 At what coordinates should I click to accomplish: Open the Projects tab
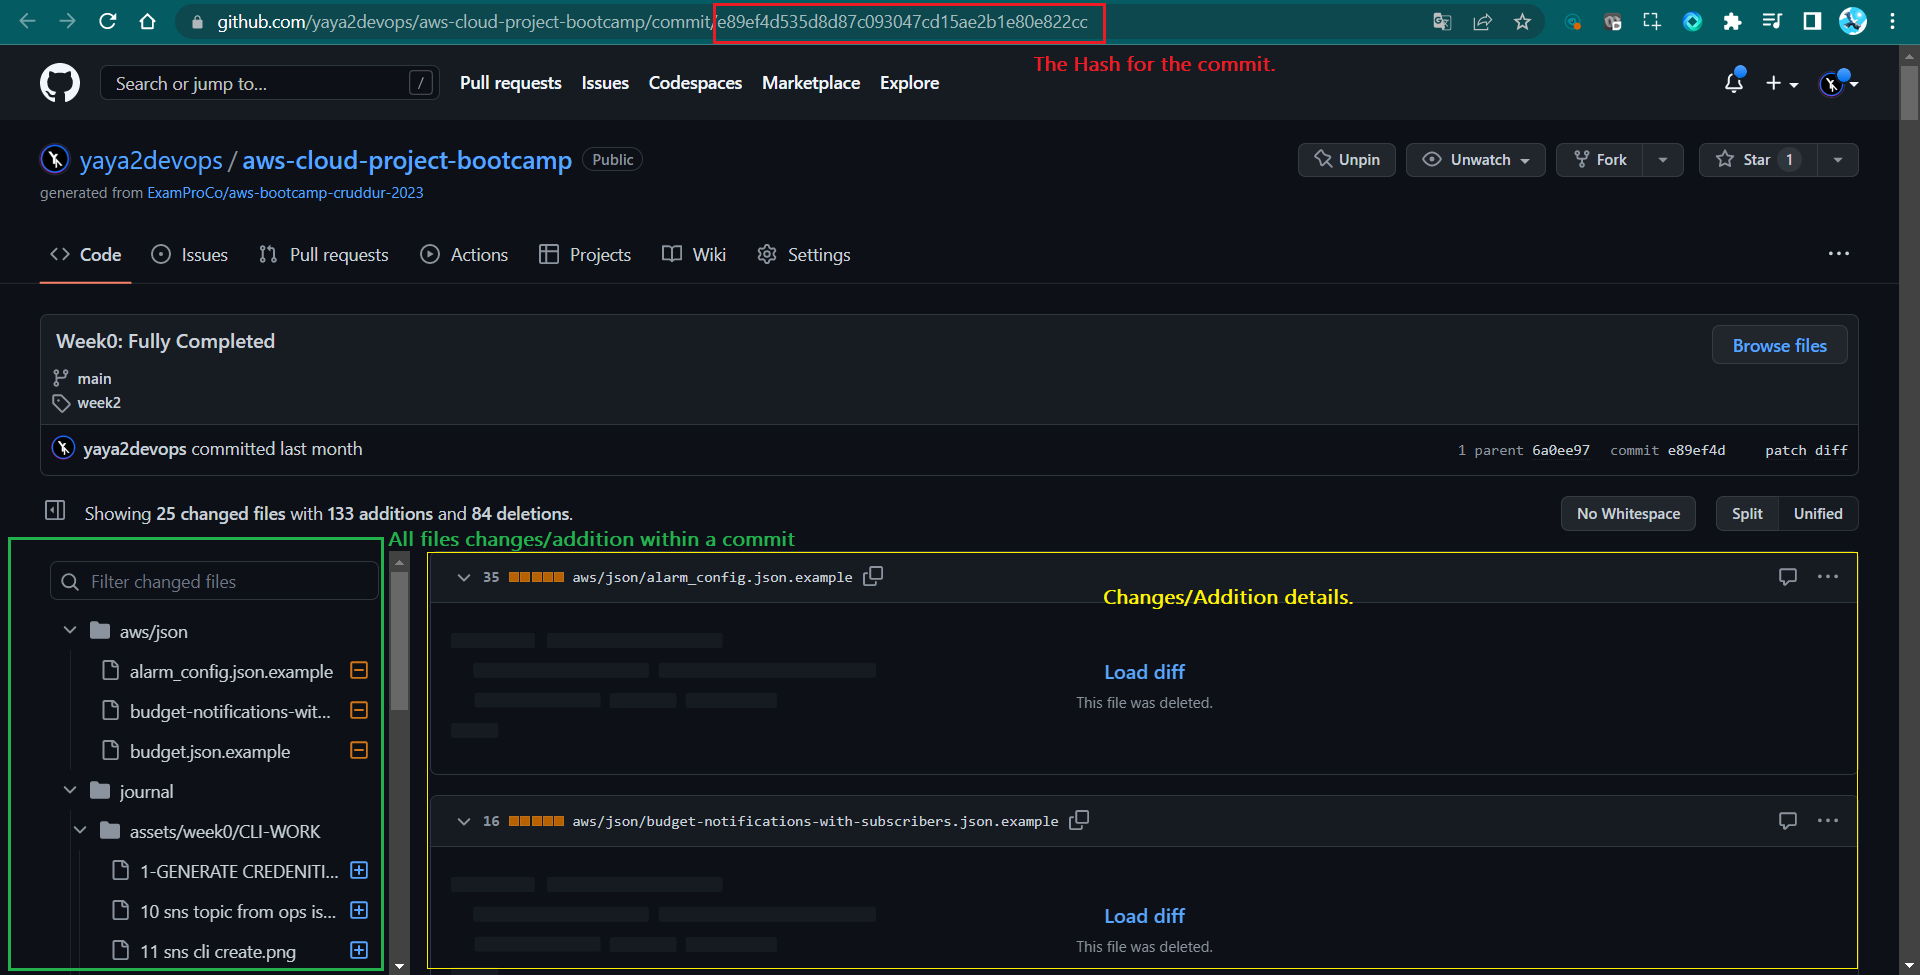[x=585, y=255]
